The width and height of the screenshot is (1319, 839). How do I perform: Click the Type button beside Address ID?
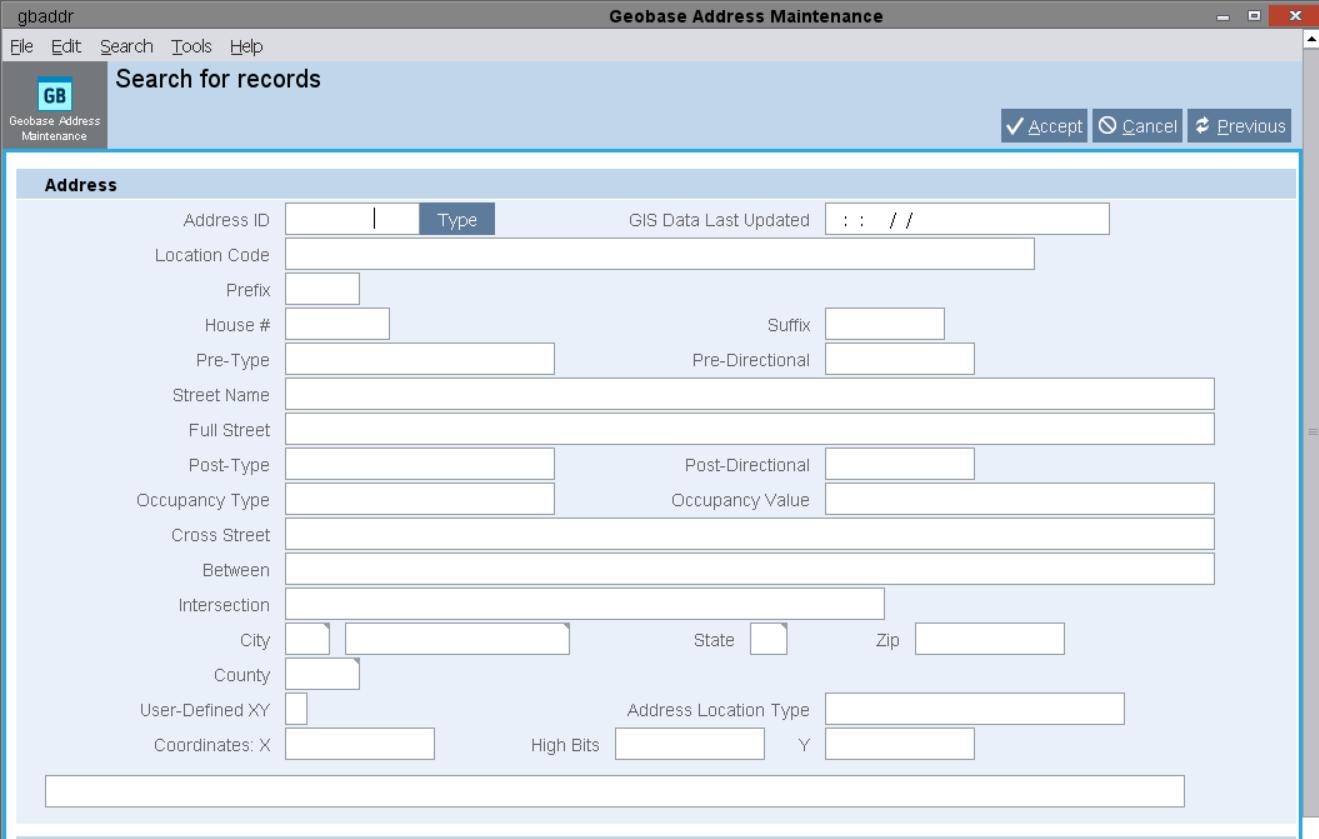pyautogui.click(x=457, y=220)
